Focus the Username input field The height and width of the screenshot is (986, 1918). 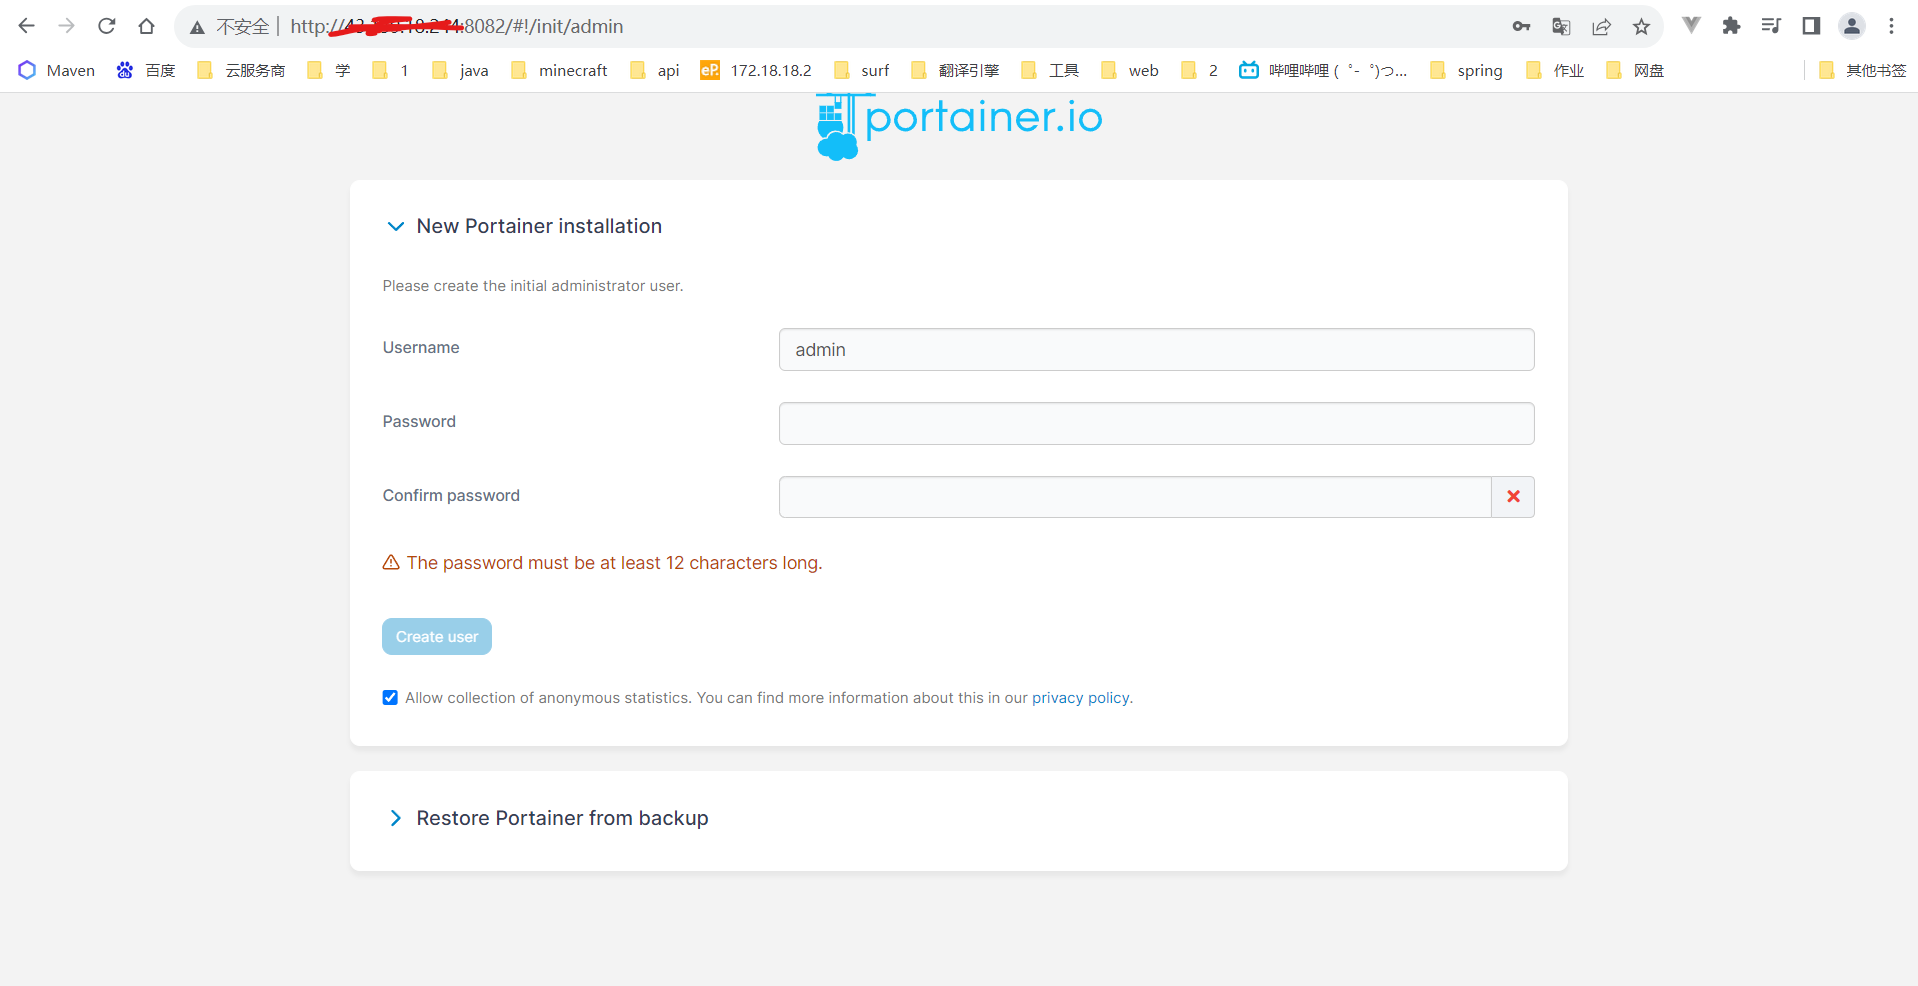coord(1156,350)
